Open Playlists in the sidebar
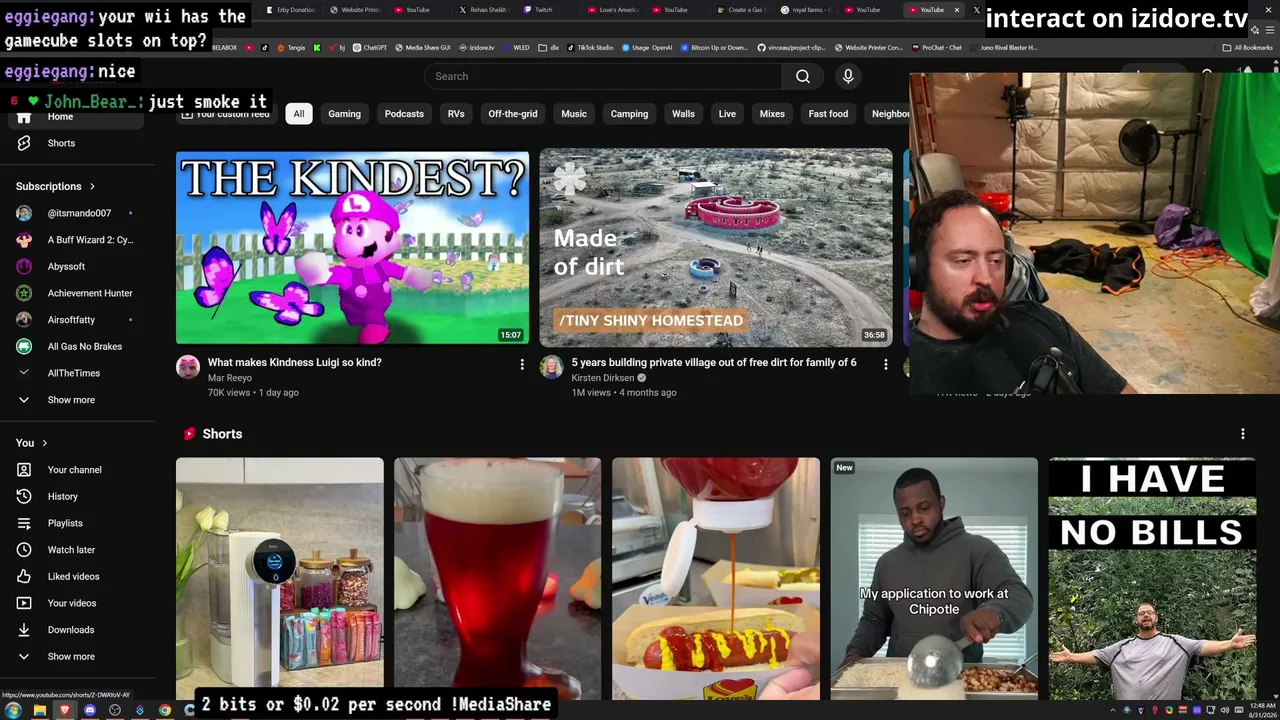The width and height of the screenshot is (1280, 720). point(76,523)
